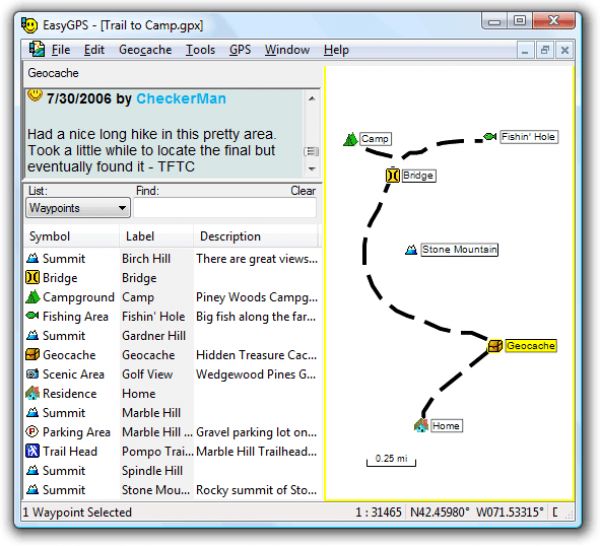This screenshot has height=546, width=600.
Task: Select the Geocache chest icon on map
Action: point(495,346)
